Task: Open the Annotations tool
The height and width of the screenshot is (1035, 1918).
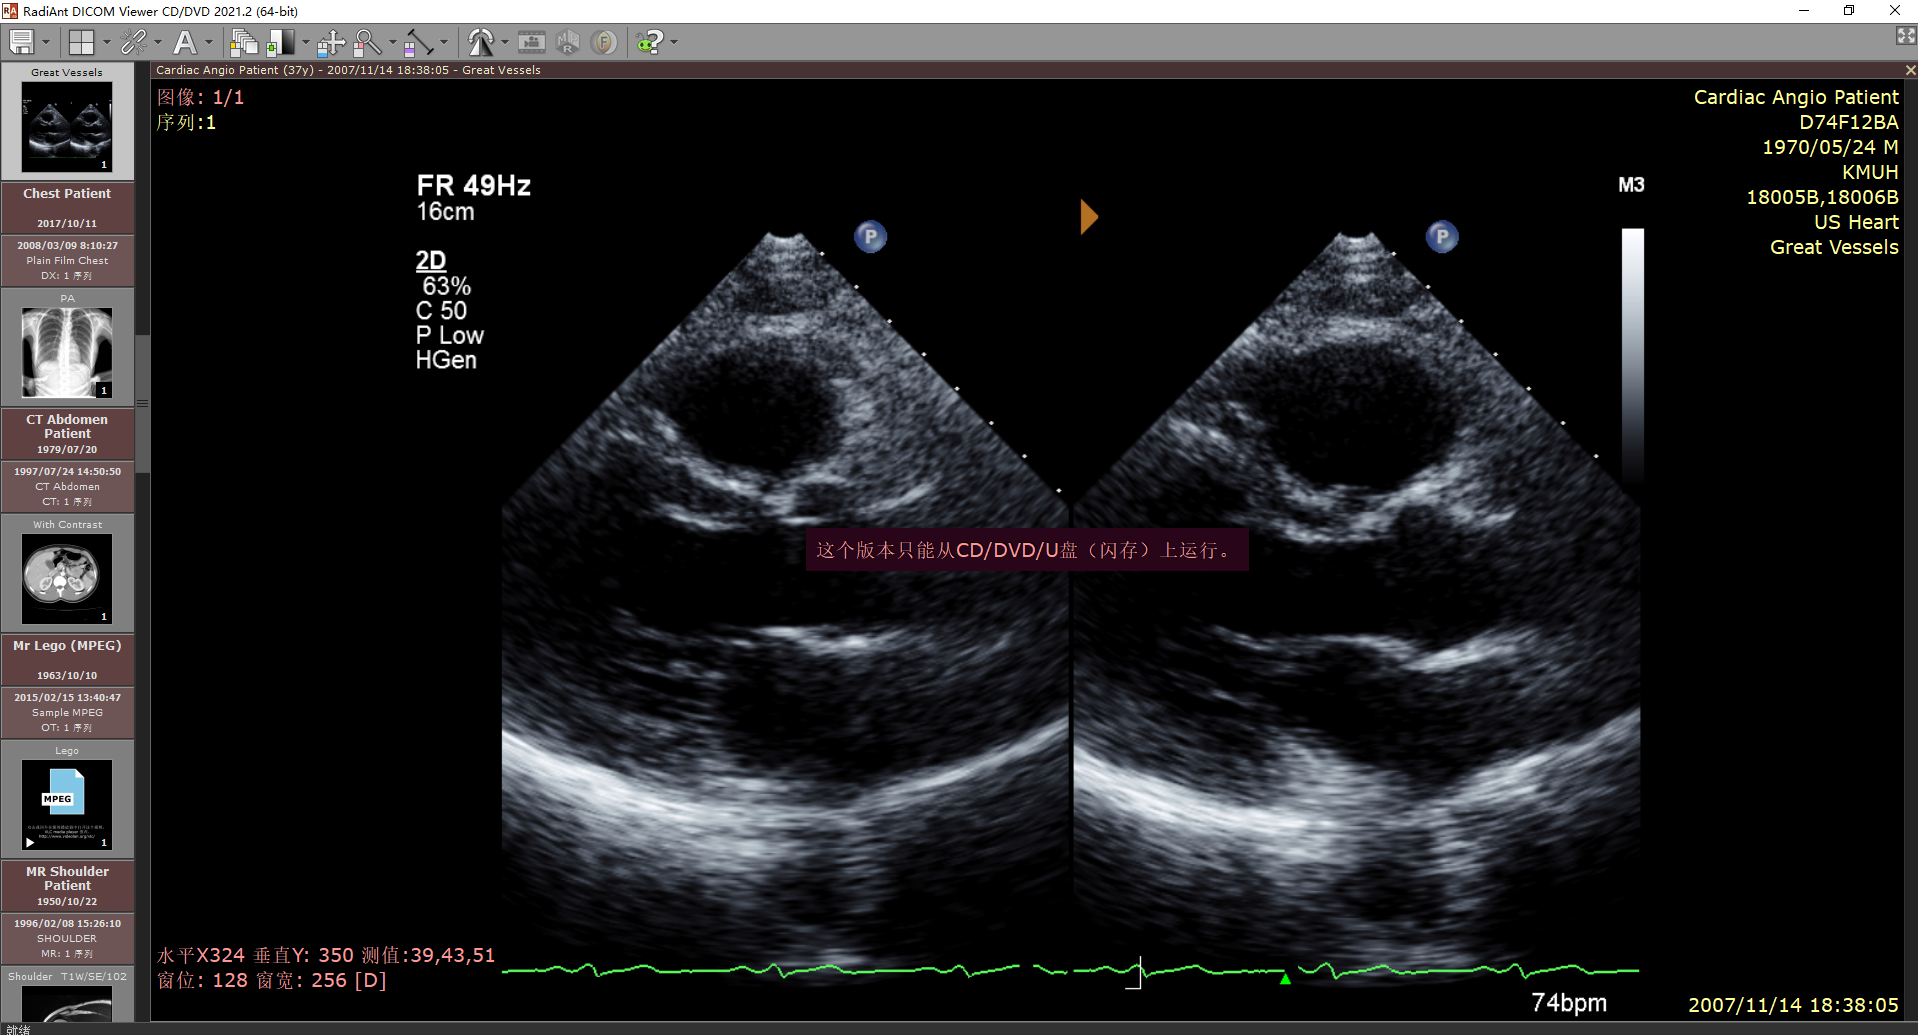Action: pos(186,42)
